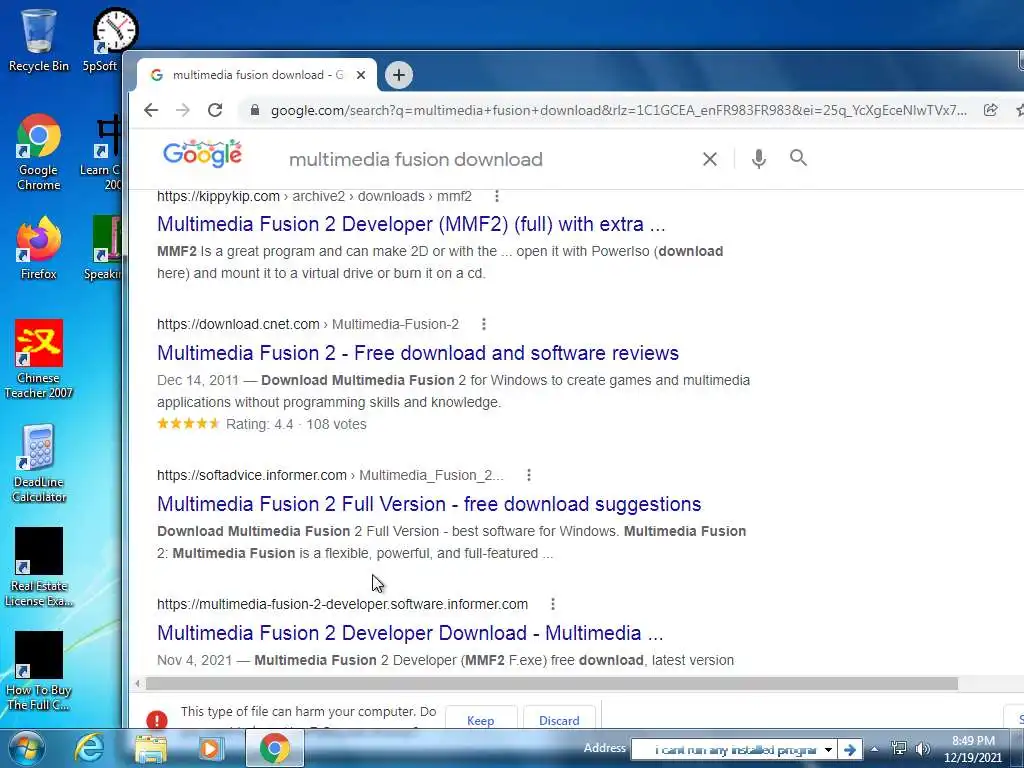The image size is (1024, 768).
Task: Click the scrollbar left arrow
Action: point(137,684)
